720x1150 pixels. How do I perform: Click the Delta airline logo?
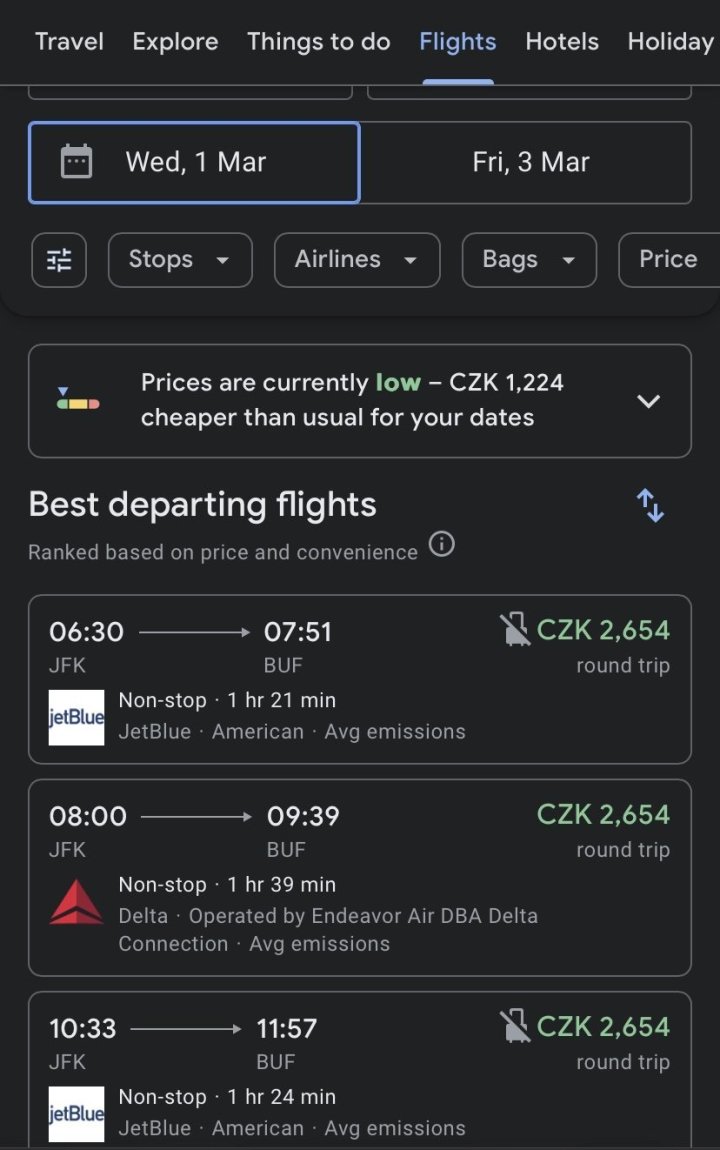coord(76,903)
